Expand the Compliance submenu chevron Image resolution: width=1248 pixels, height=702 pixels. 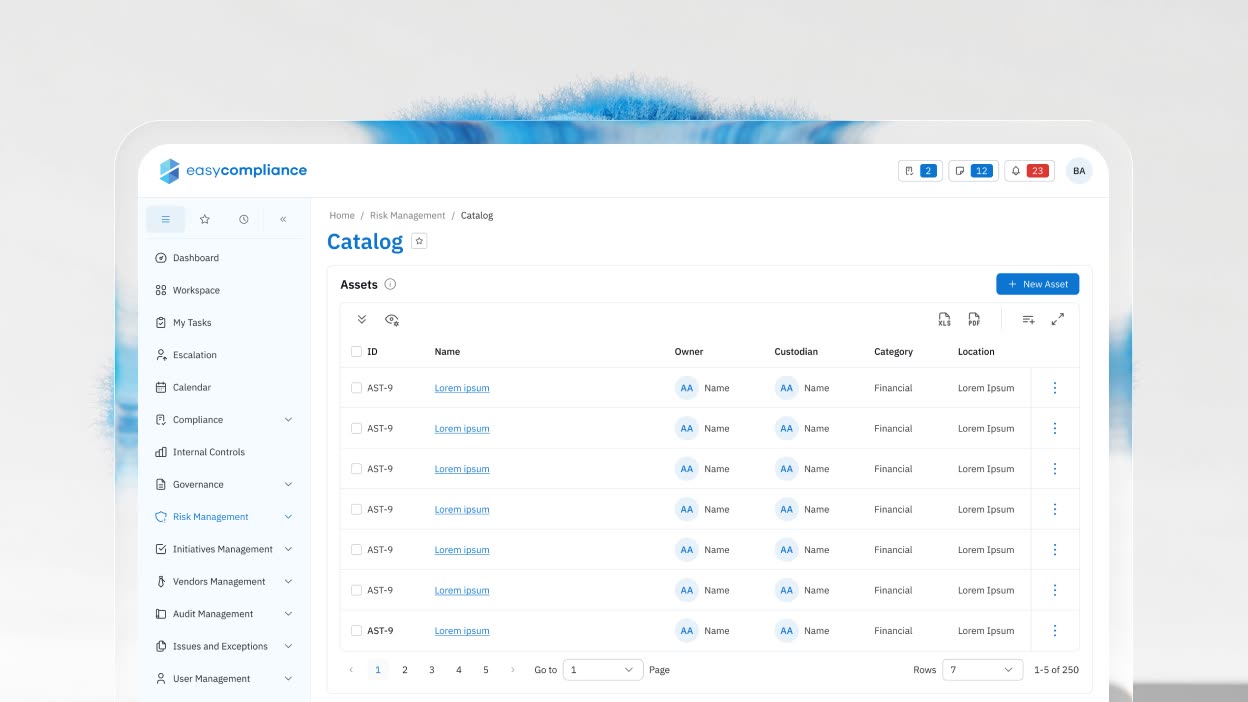click(x=288, y=420)
